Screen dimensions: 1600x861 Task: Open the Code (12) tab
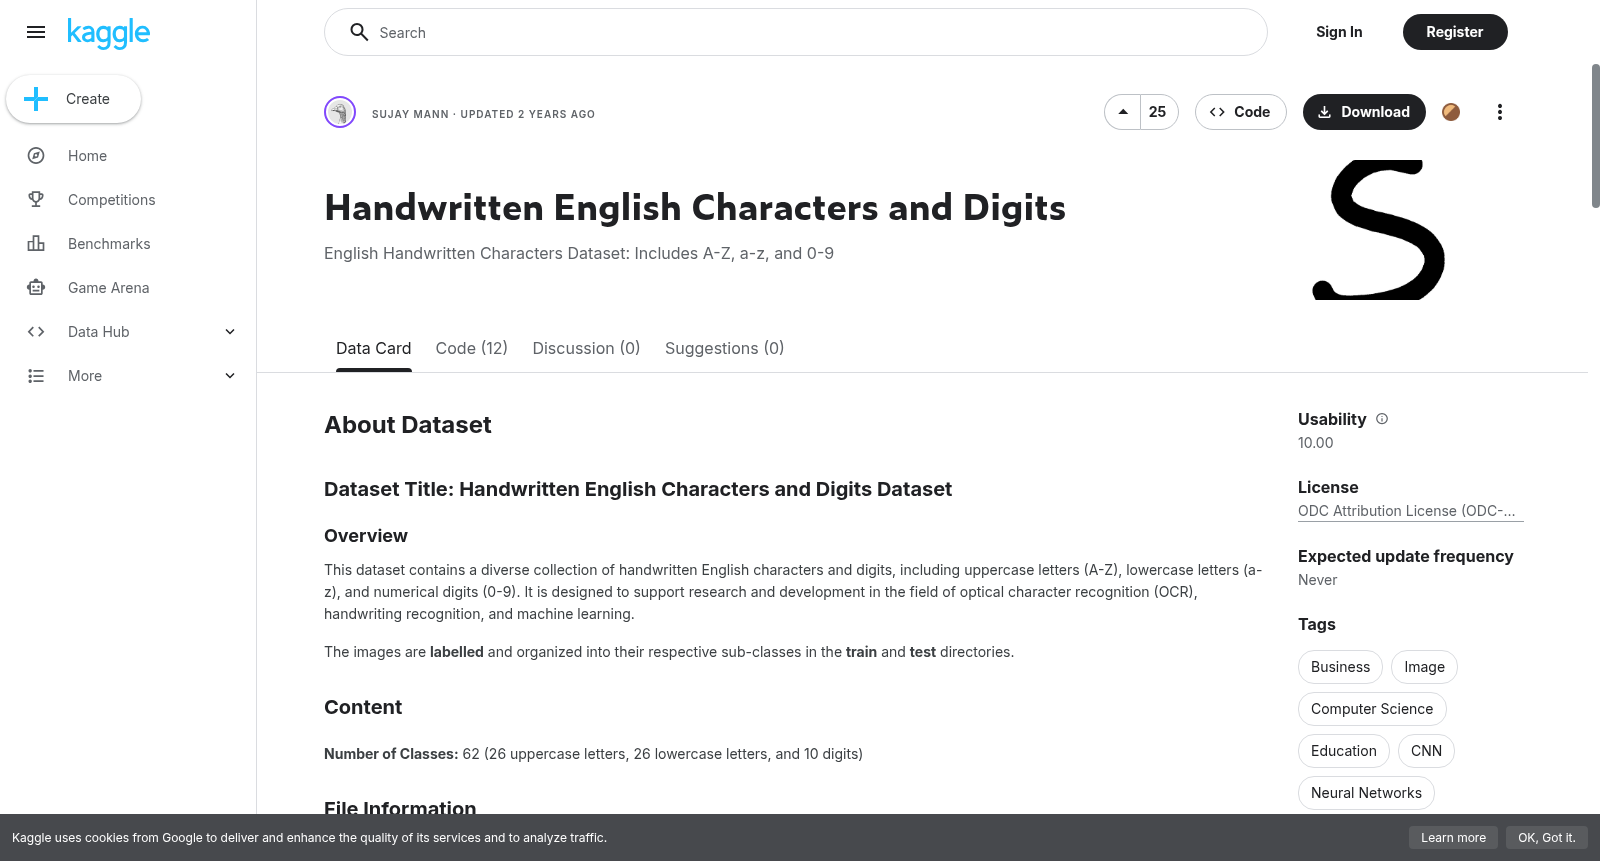472,348
